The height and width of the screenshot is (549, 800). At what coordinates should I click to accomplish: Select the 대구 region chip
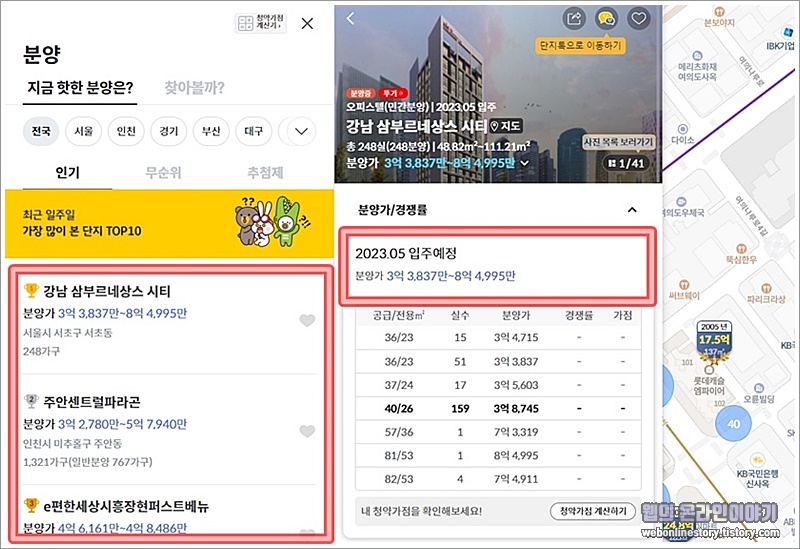click(254, 131)
